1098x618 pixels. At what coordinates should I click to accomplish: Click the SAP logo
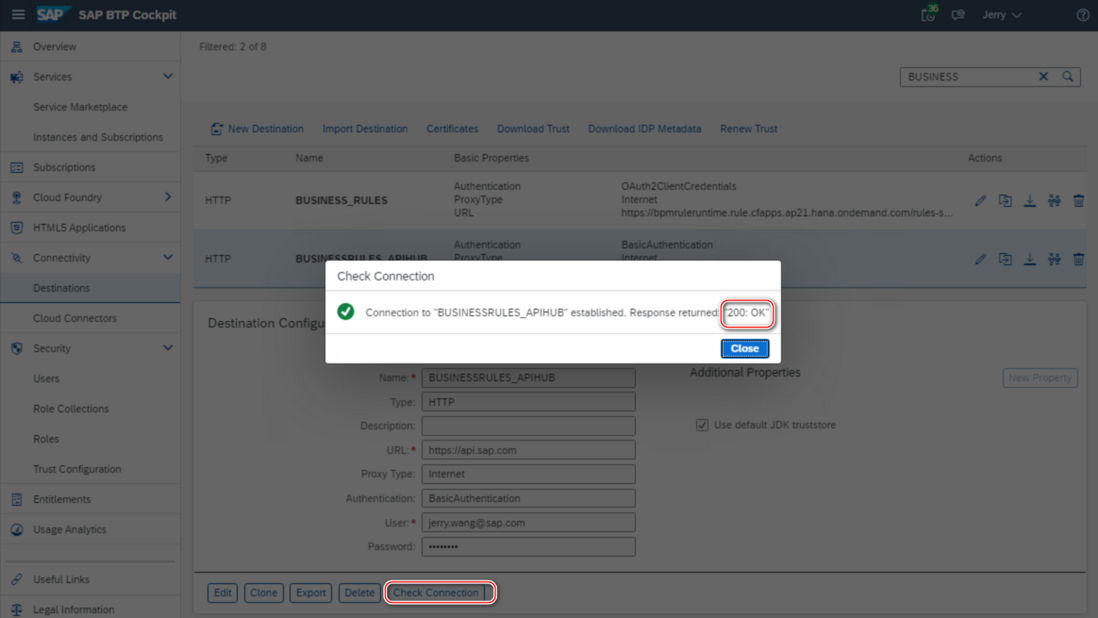51,15
